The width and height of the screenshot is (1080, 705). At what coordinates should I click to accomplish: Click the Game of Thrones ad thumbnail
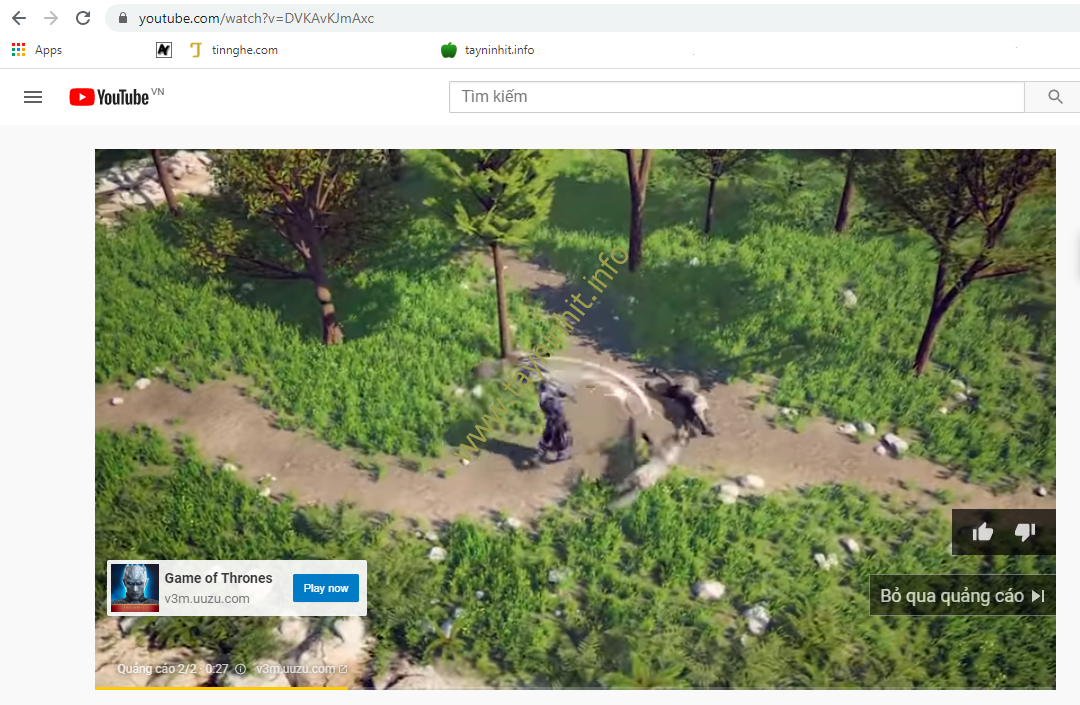134,588
